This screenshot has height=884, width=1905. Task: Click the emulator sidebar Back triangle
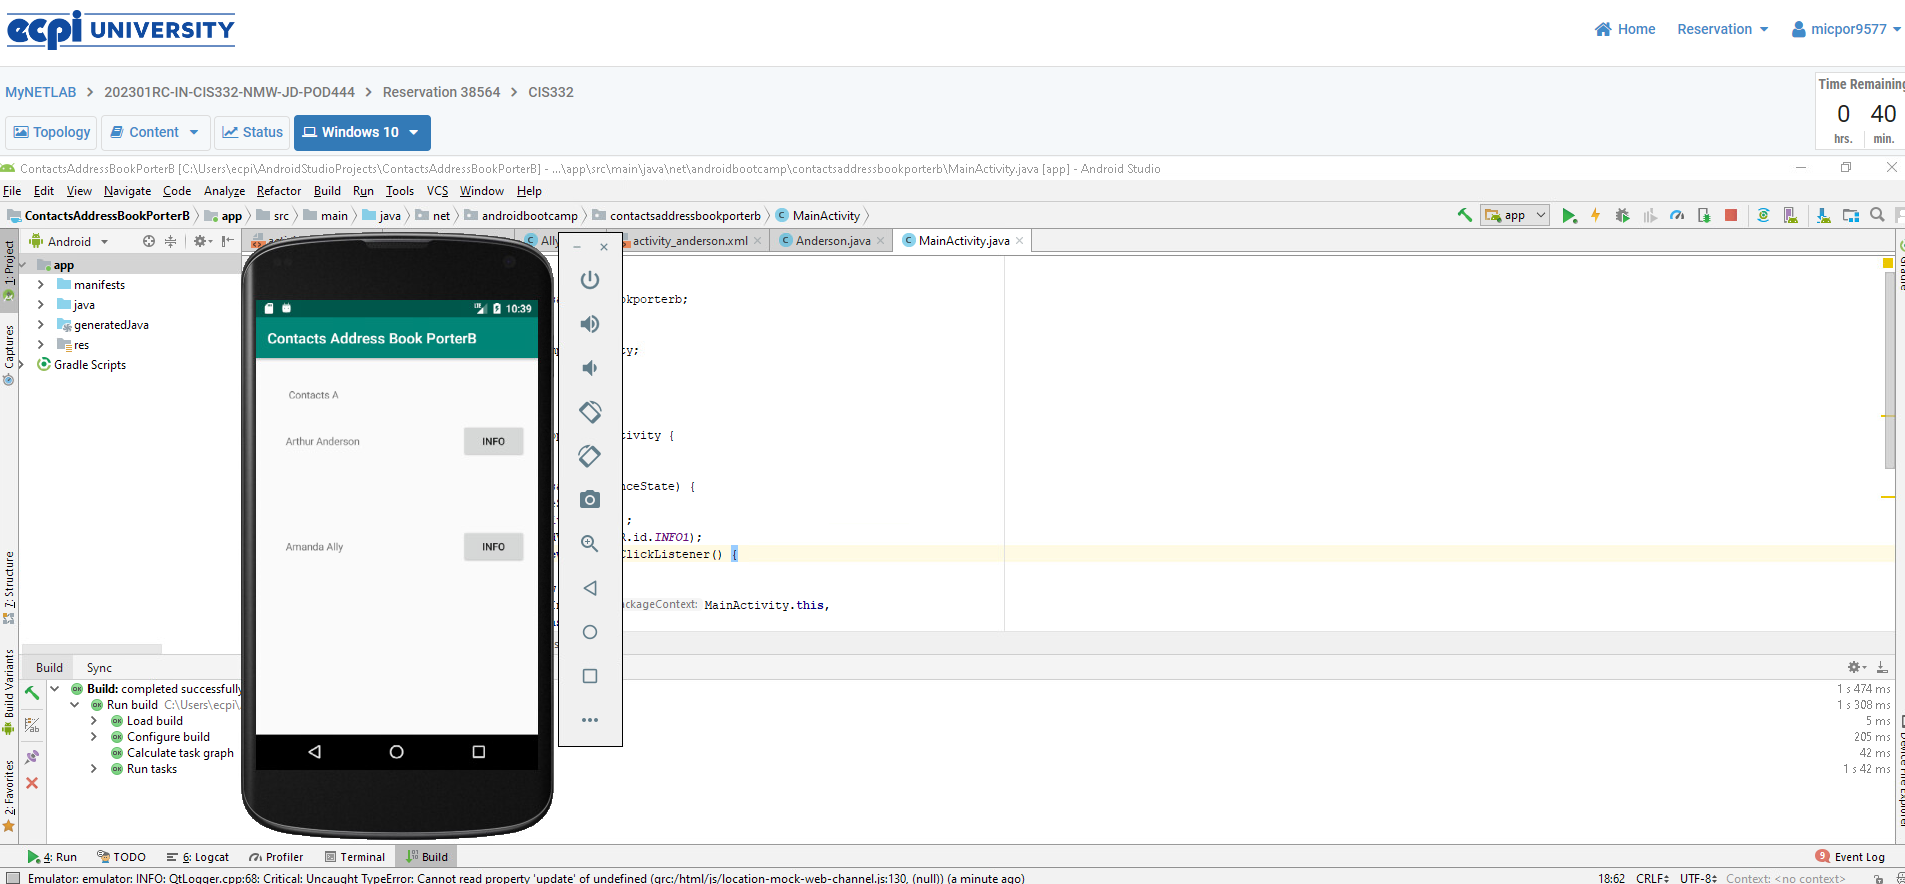point(590,588)
